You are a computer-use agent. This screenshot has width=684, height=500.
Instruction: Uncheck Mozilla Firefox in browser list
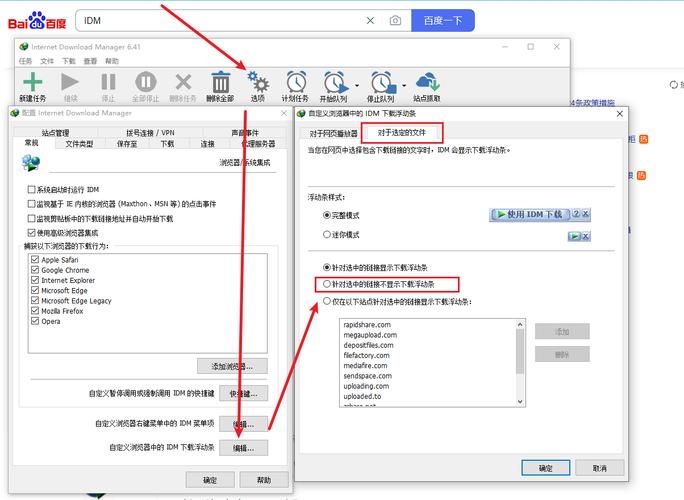(35, 311)
